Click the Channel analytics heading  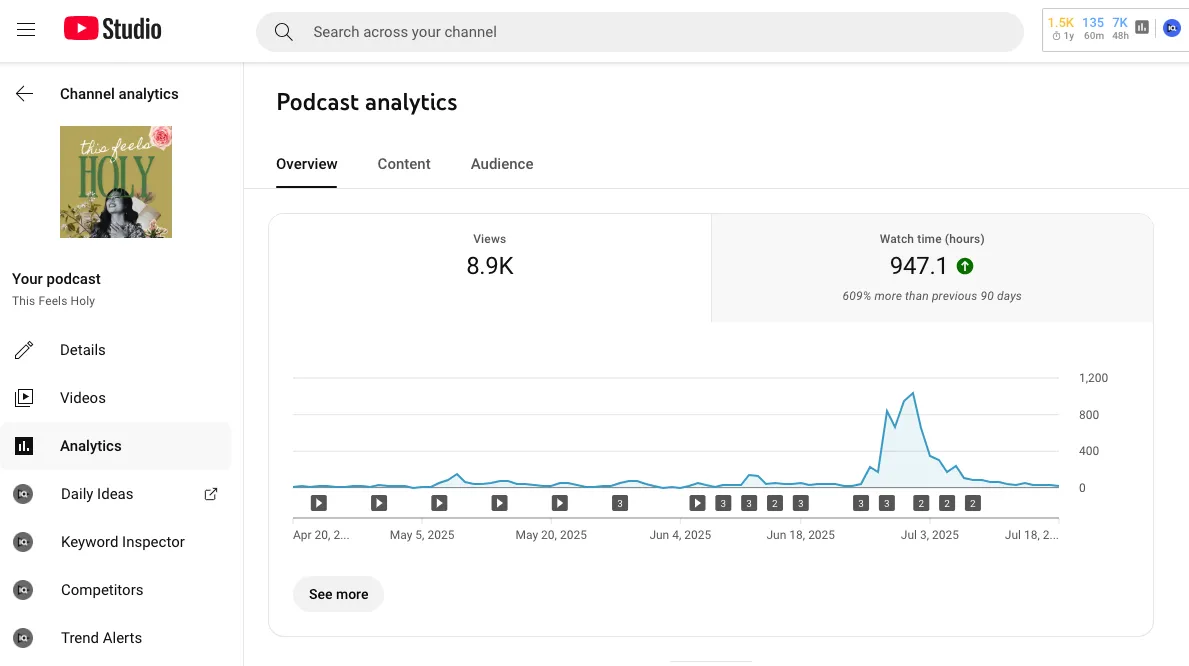119,94
